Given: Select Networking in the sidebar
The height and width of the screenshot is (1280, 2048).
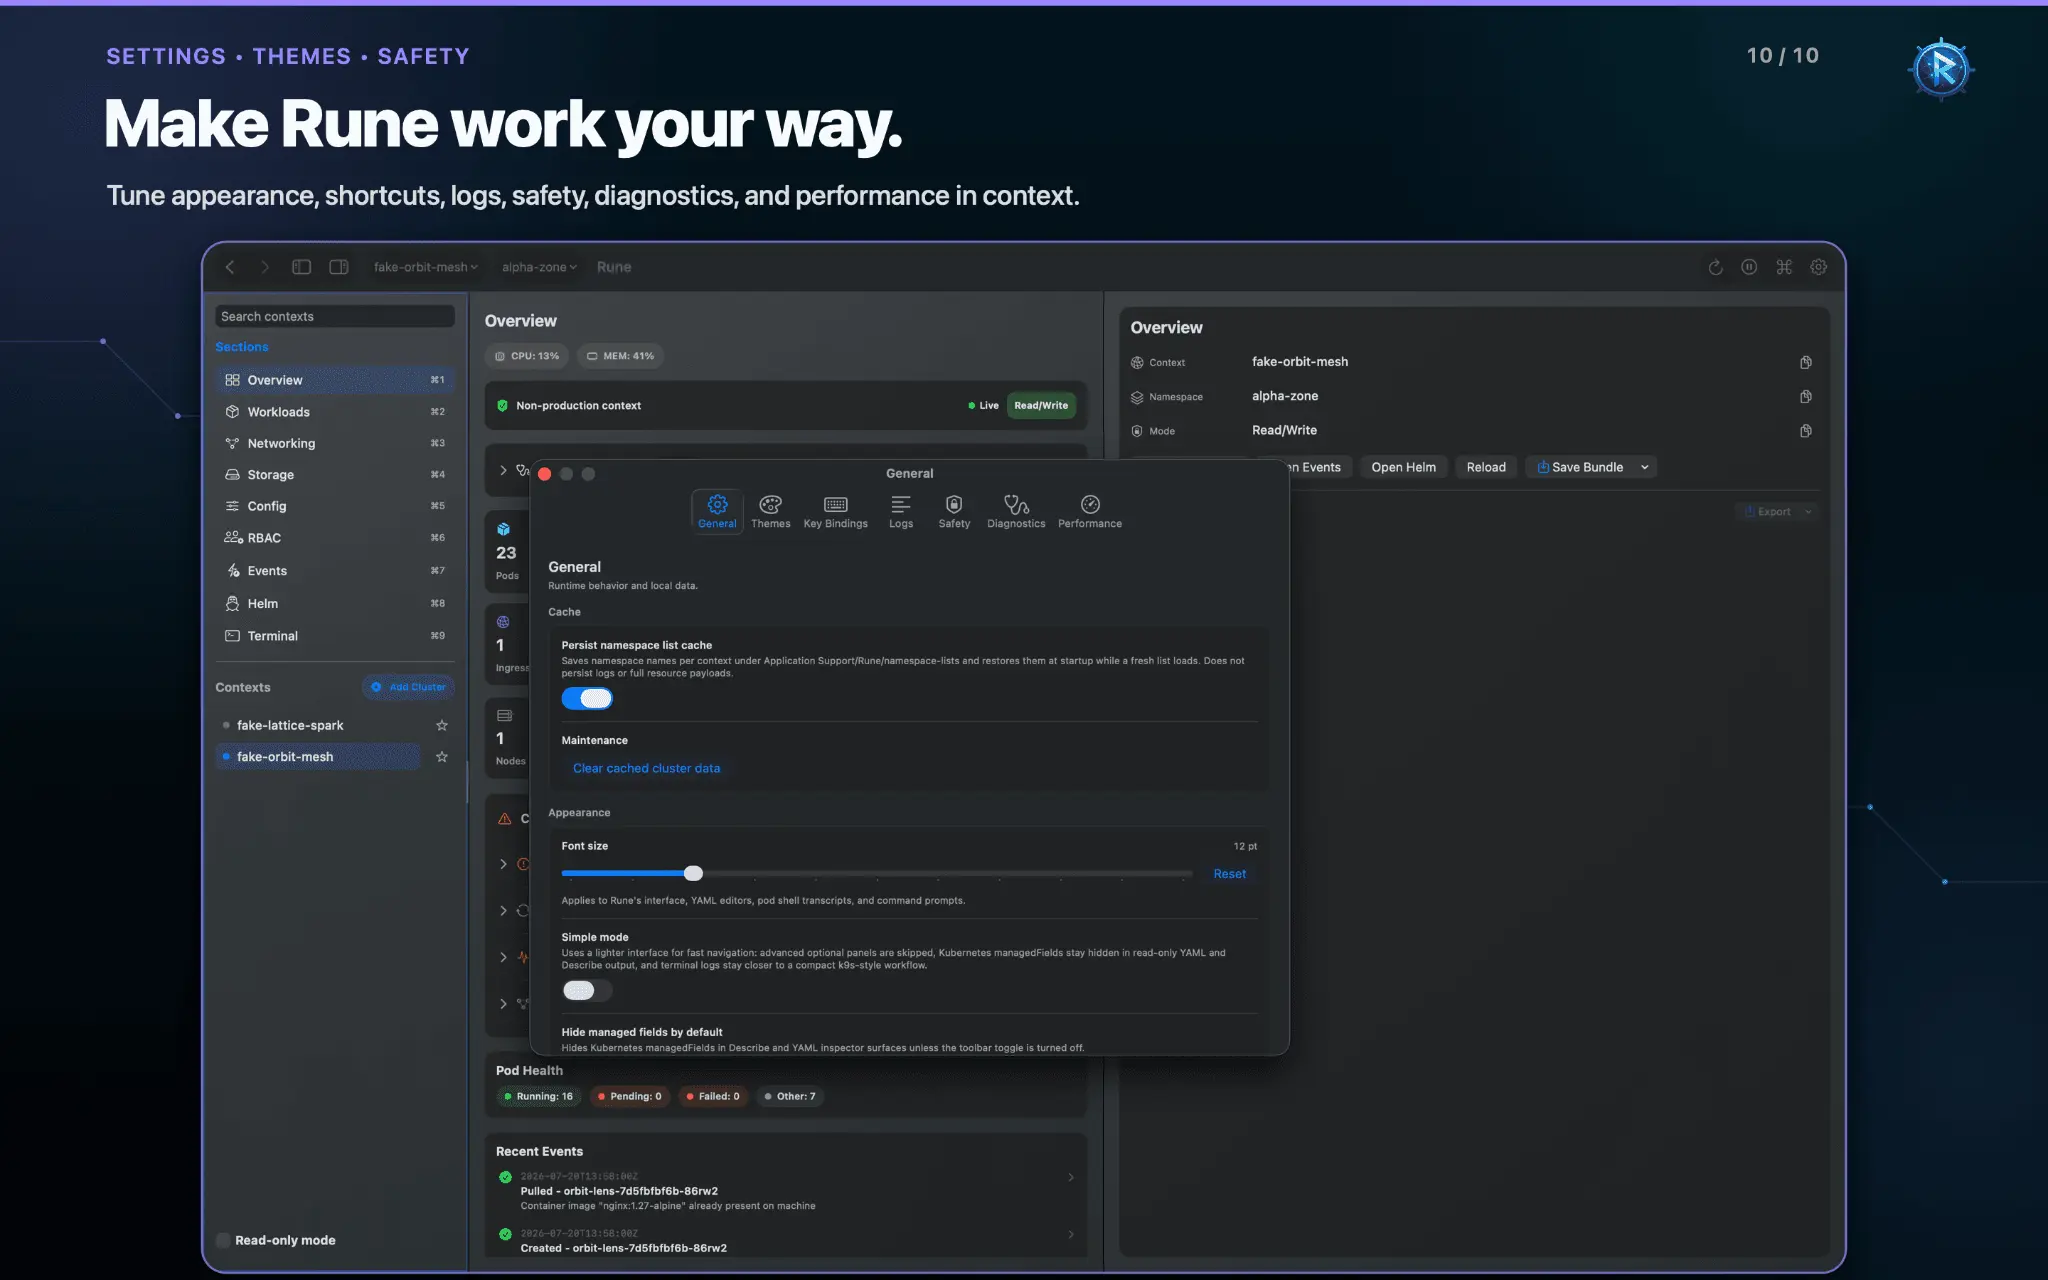Looking at the screenshot, I should [335, 443].
